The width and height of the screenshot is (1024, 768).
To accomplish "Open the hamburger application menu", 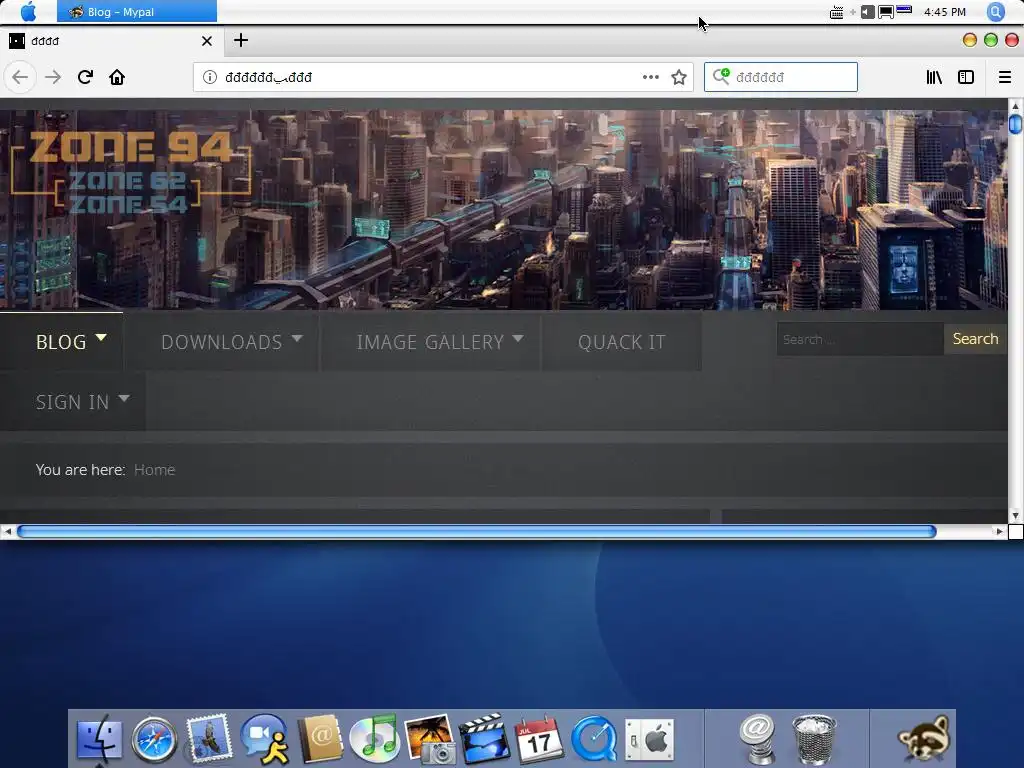I will [1004, 77].
